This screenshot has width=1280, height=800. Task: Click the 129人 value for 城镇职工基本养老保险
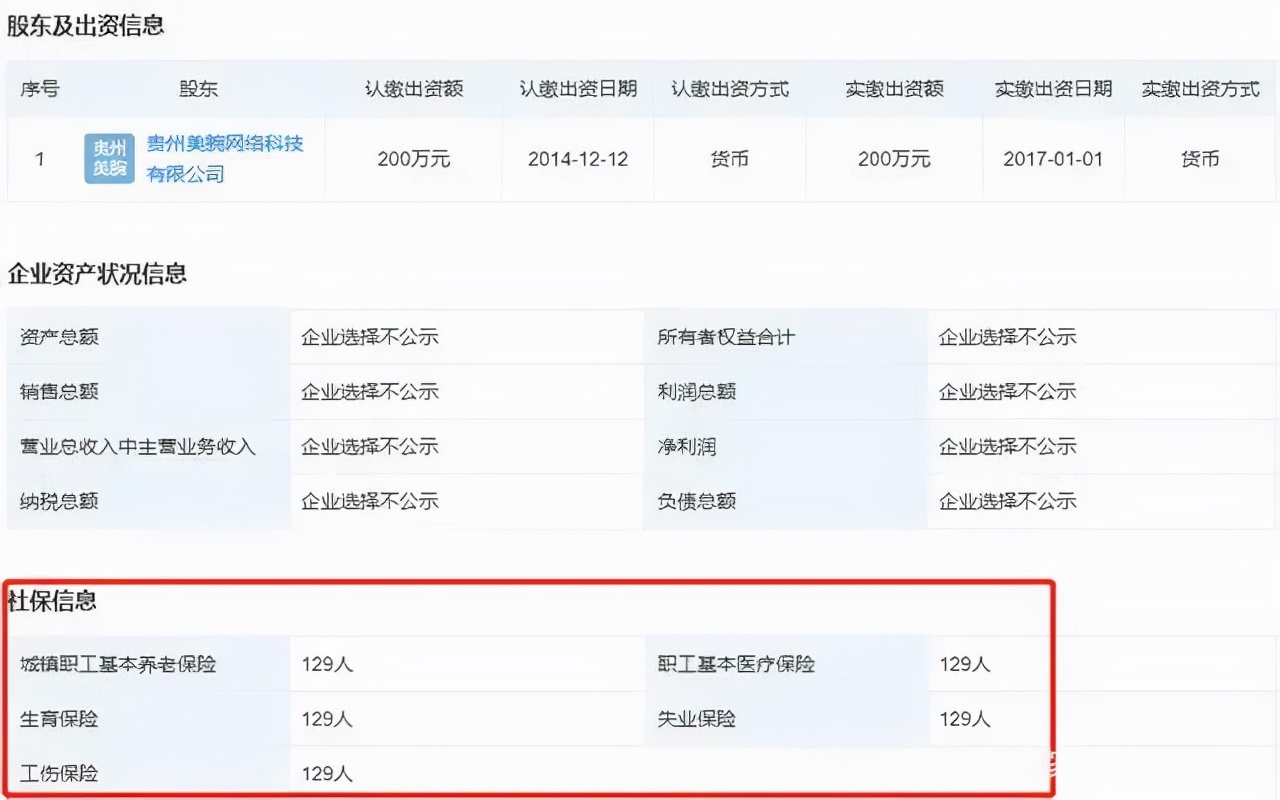tap(327, 664)
